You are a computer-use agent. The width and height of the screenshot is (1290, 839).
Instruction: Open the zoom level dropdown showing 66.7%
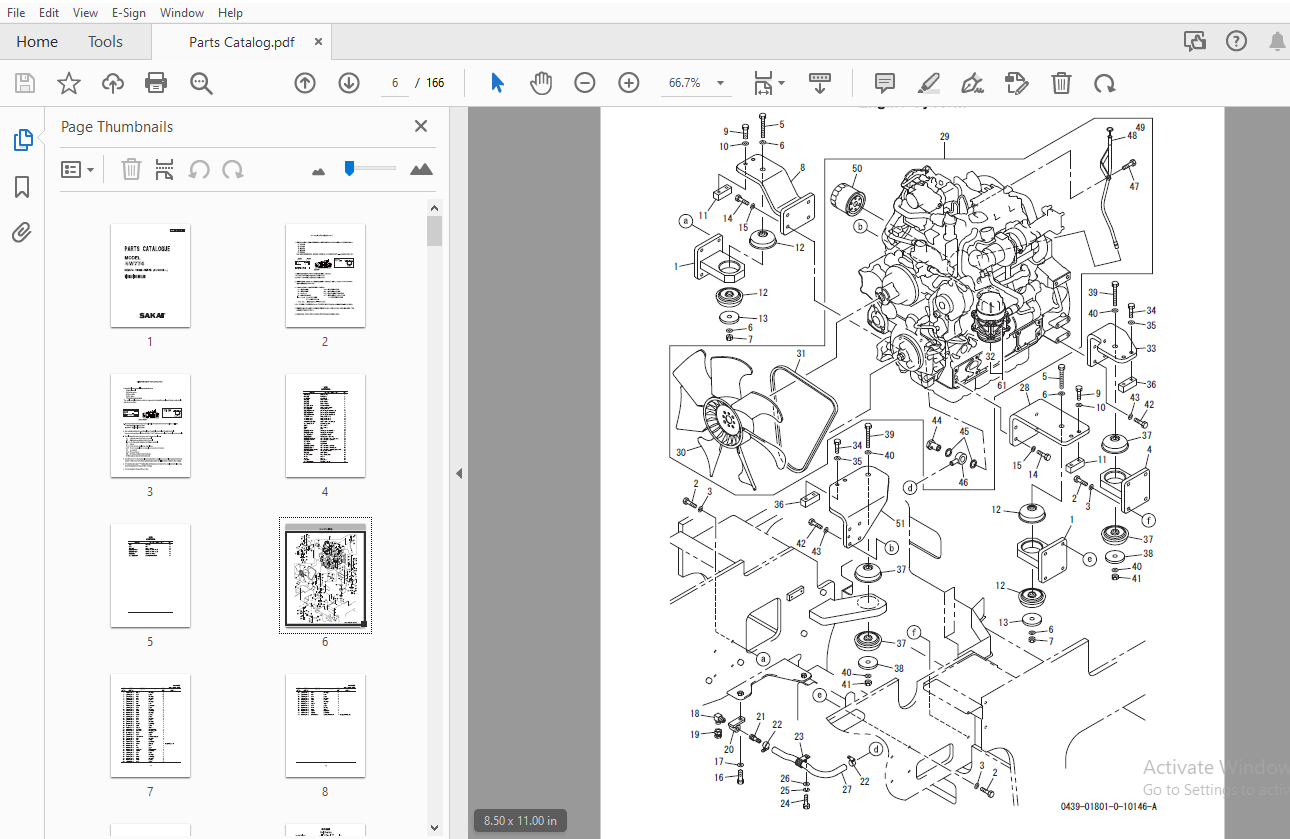pyautogui.click(x=696, y=83)
